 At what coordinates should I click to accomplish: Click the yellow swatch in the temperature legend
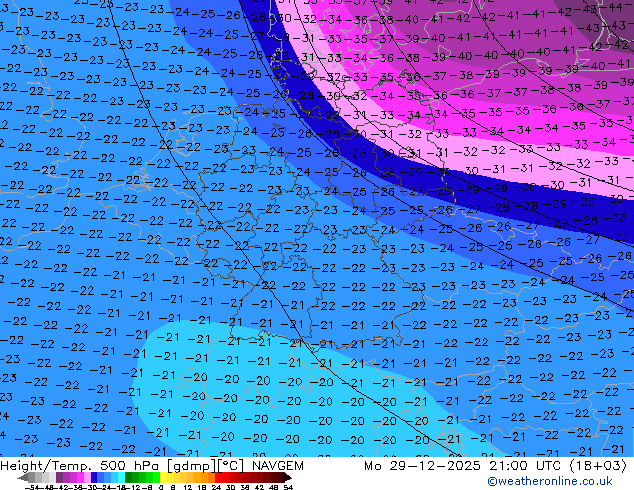pyautogui.click(x=163, y=478)
